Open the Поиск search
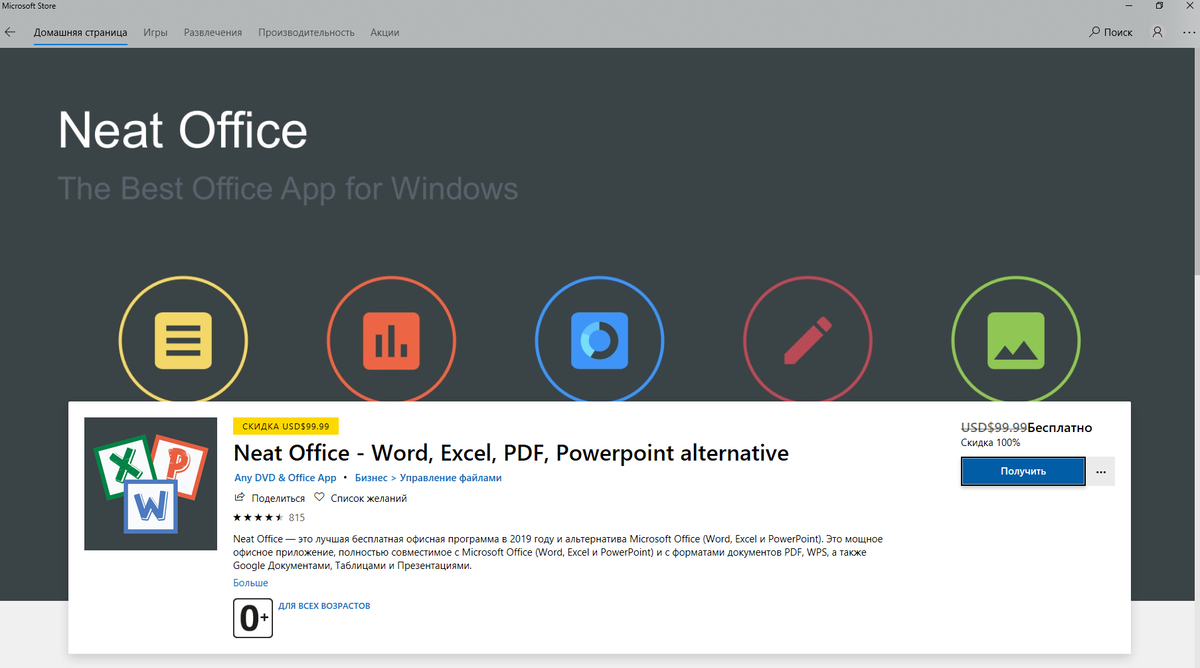This screenshot has height=668, width=1200. 1111,32
